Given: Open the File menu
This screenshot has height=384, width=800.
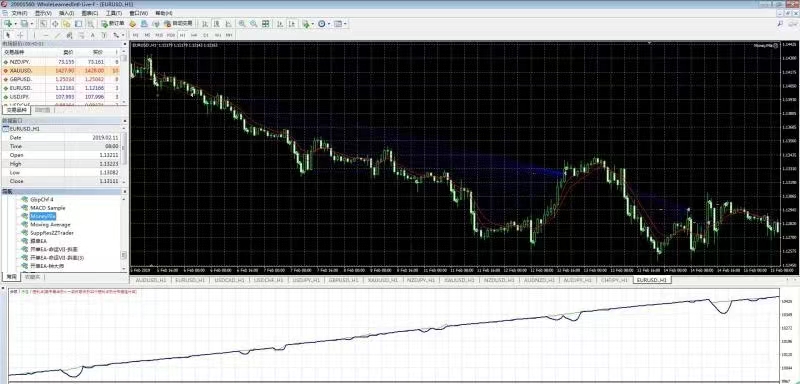Looking at the screenshot, I should (x=19, y=13).
